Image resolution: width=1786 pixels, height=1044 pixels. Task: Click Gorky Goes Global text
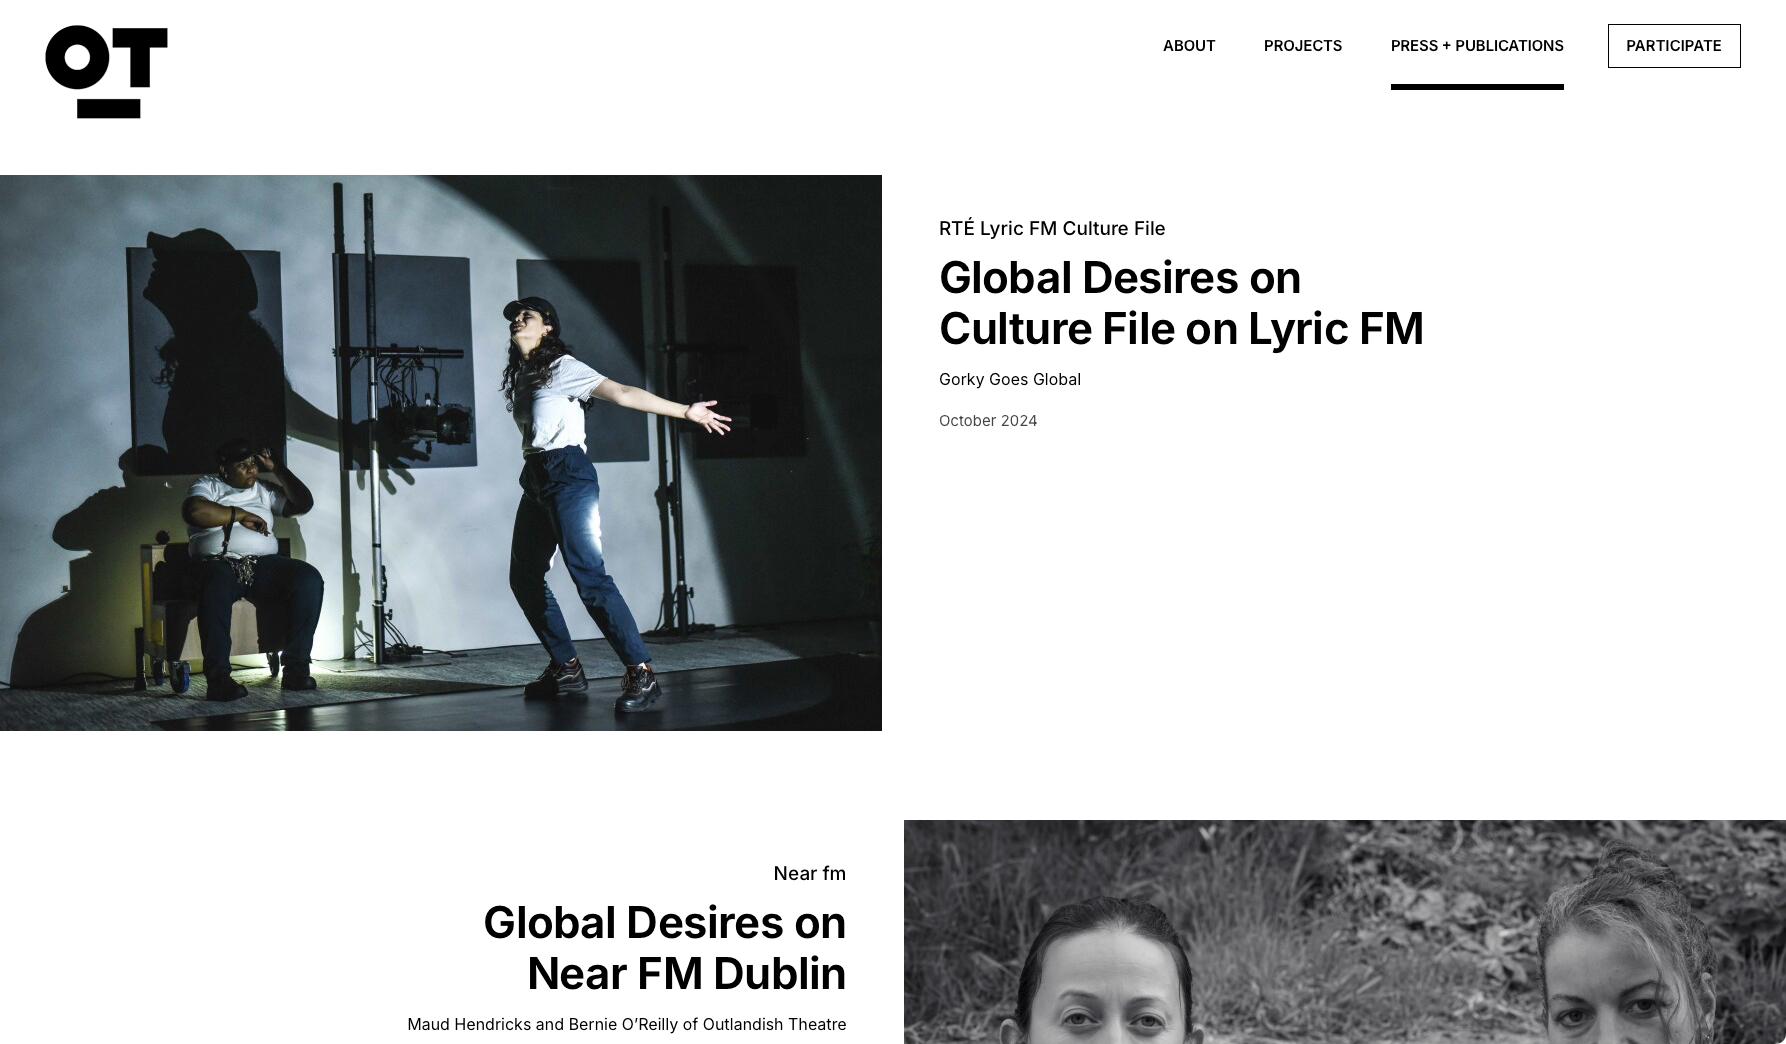click(x=1010, y=379)
